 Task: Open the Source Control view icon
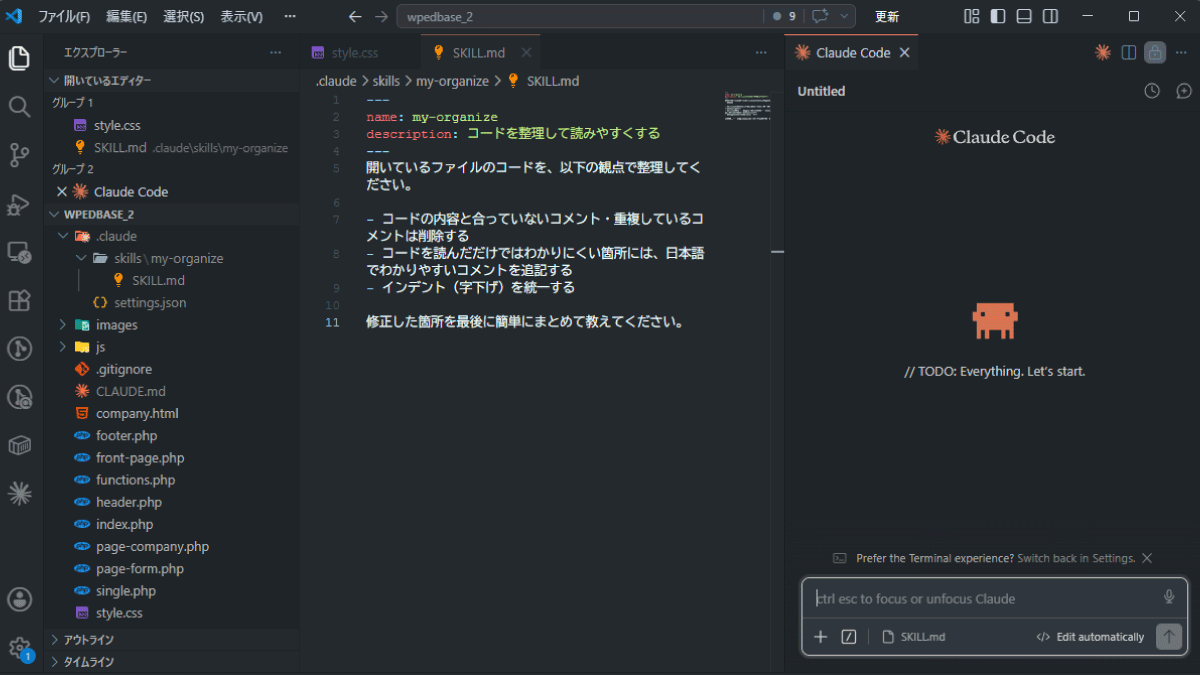pos(19,155)
